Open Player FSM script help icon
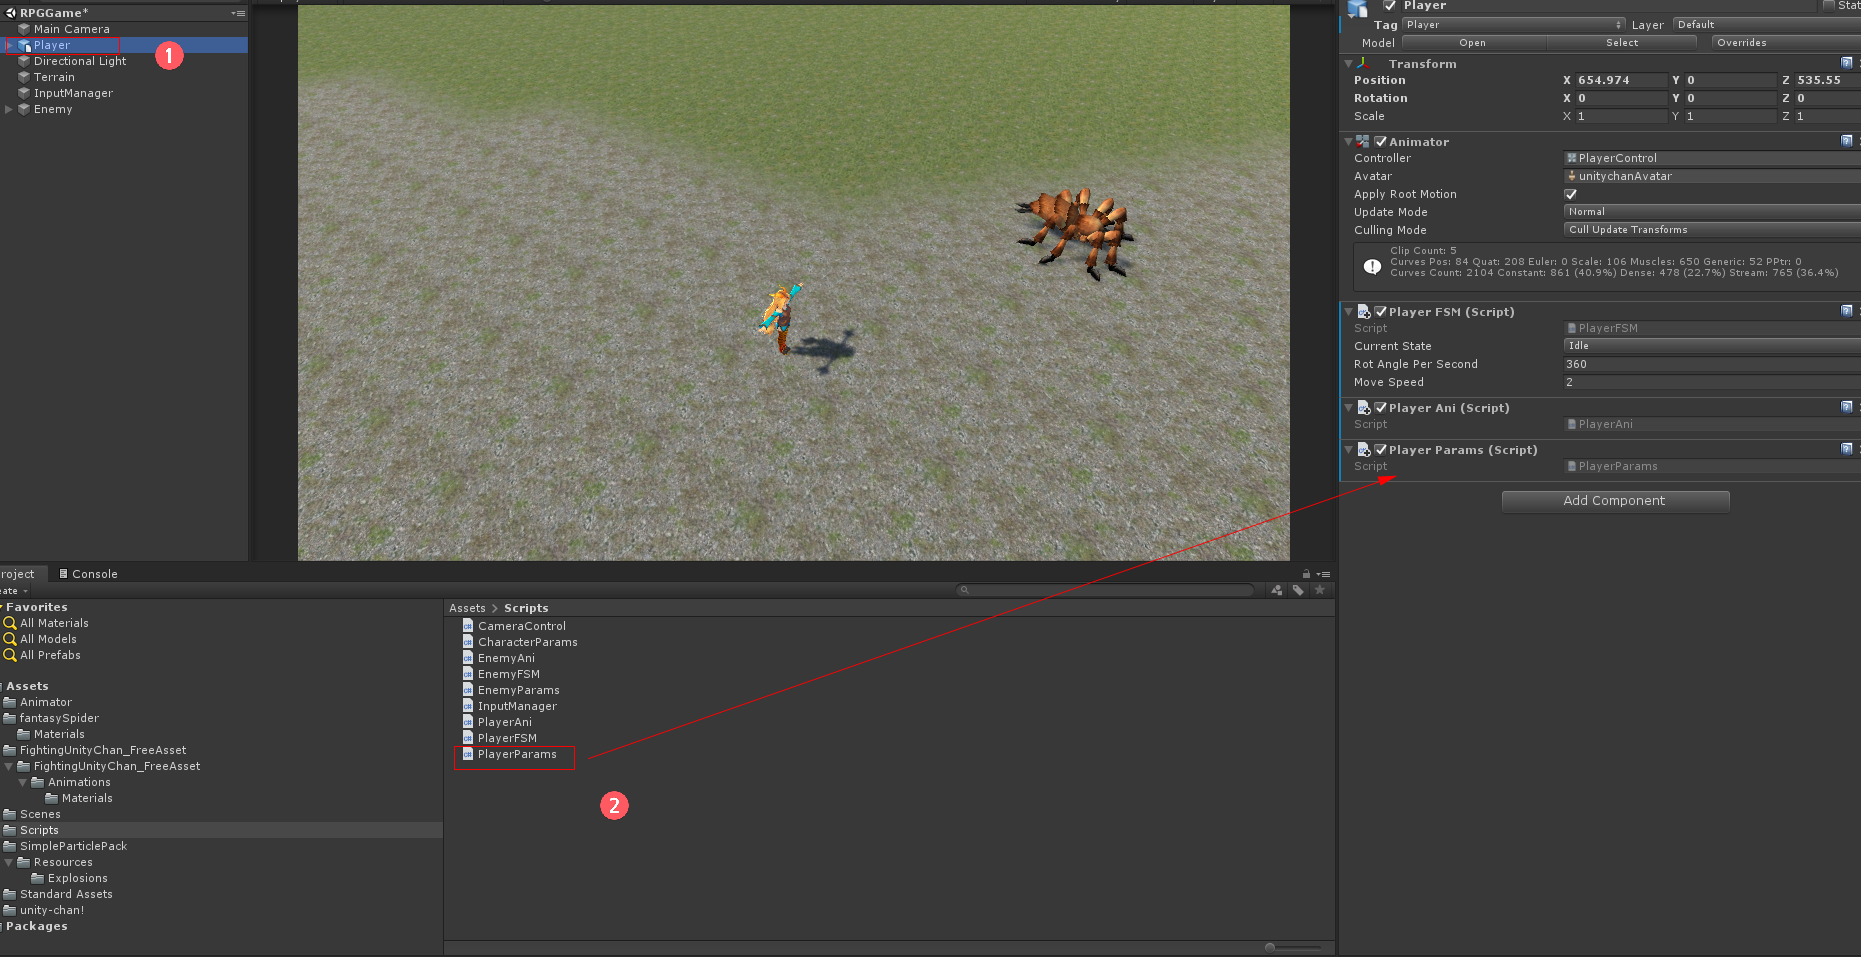Screen dimensions: 1861x957 tap(1846, 311)
